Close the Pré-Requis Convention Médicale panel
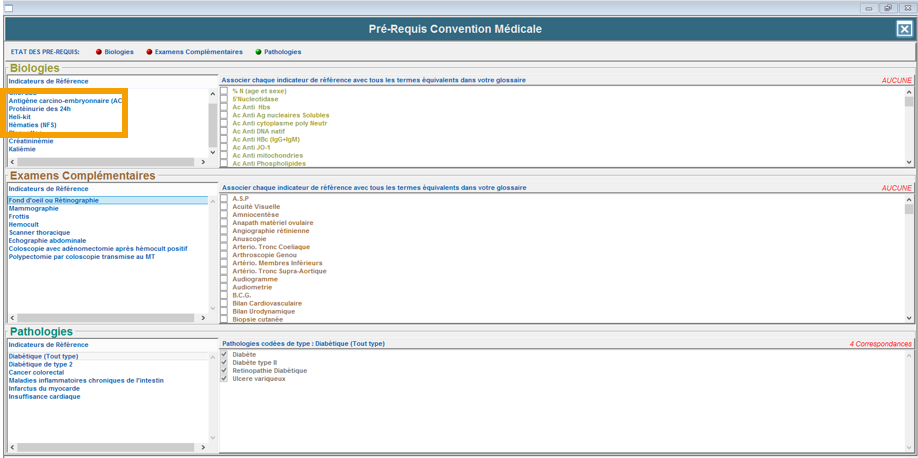Viewport: 918px width, 458px height. click(903, 29)
